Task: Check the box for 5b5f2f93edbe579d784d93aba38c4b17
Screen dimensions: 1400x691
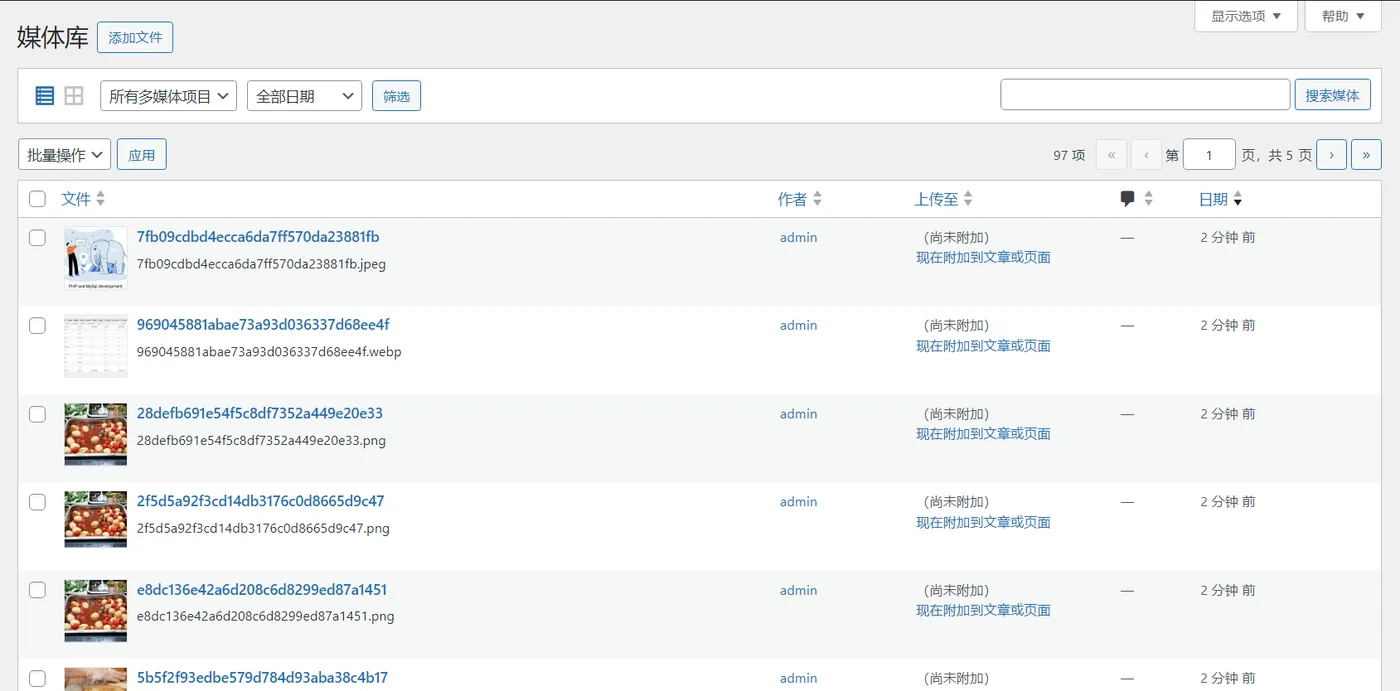Action: pyautogui.click(x=37, y=678)
